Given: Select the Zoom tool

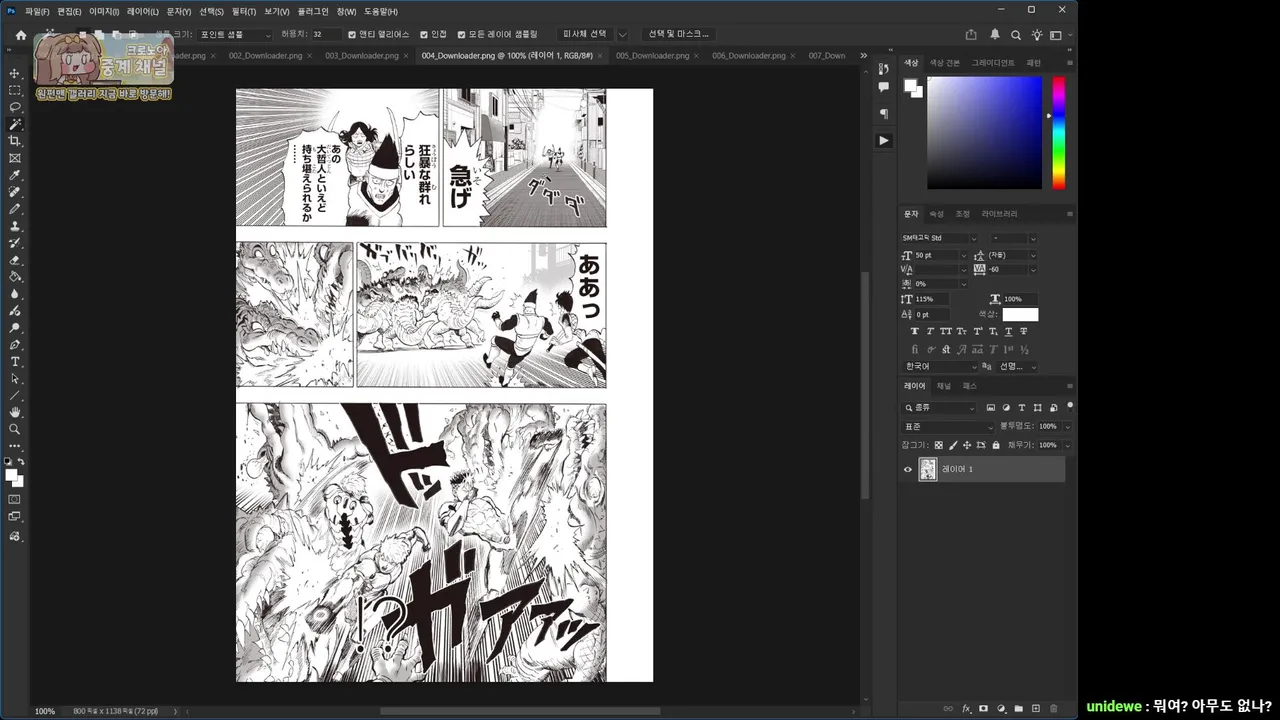Looking at the screenshot, I should [15, 429].
